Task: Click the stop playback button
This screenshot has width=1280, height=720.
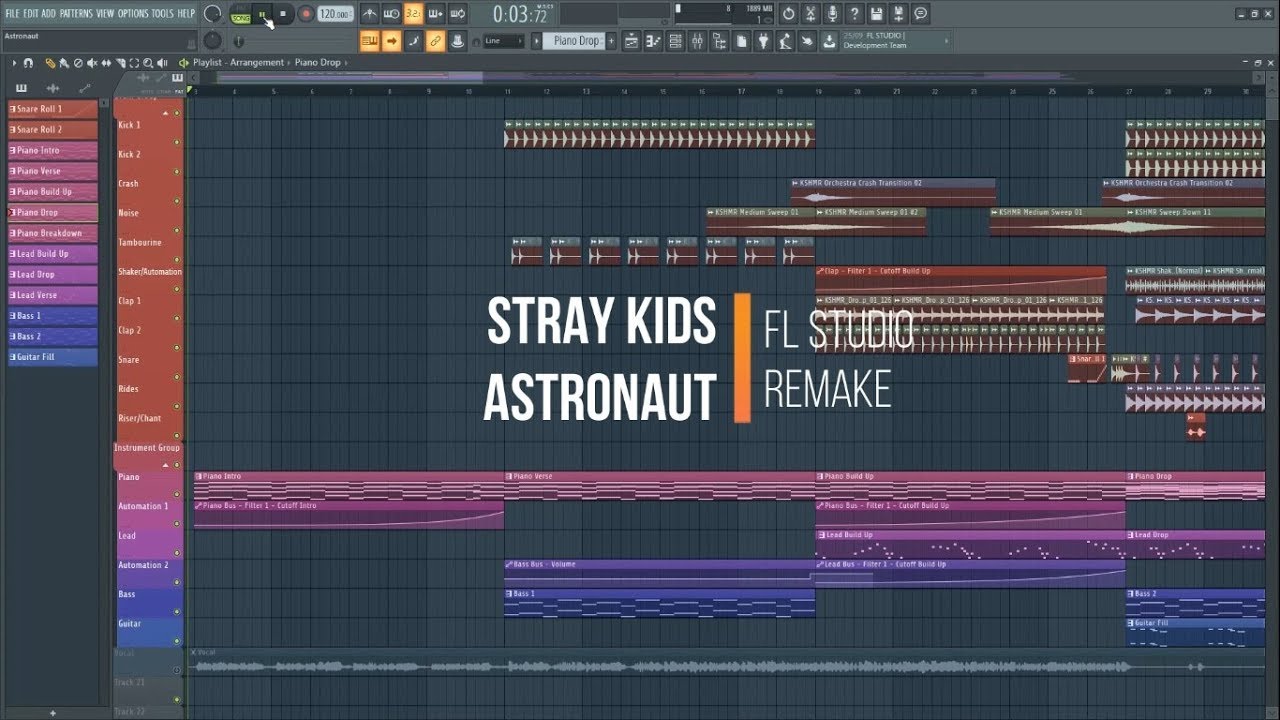Action: tap(283, 14)
